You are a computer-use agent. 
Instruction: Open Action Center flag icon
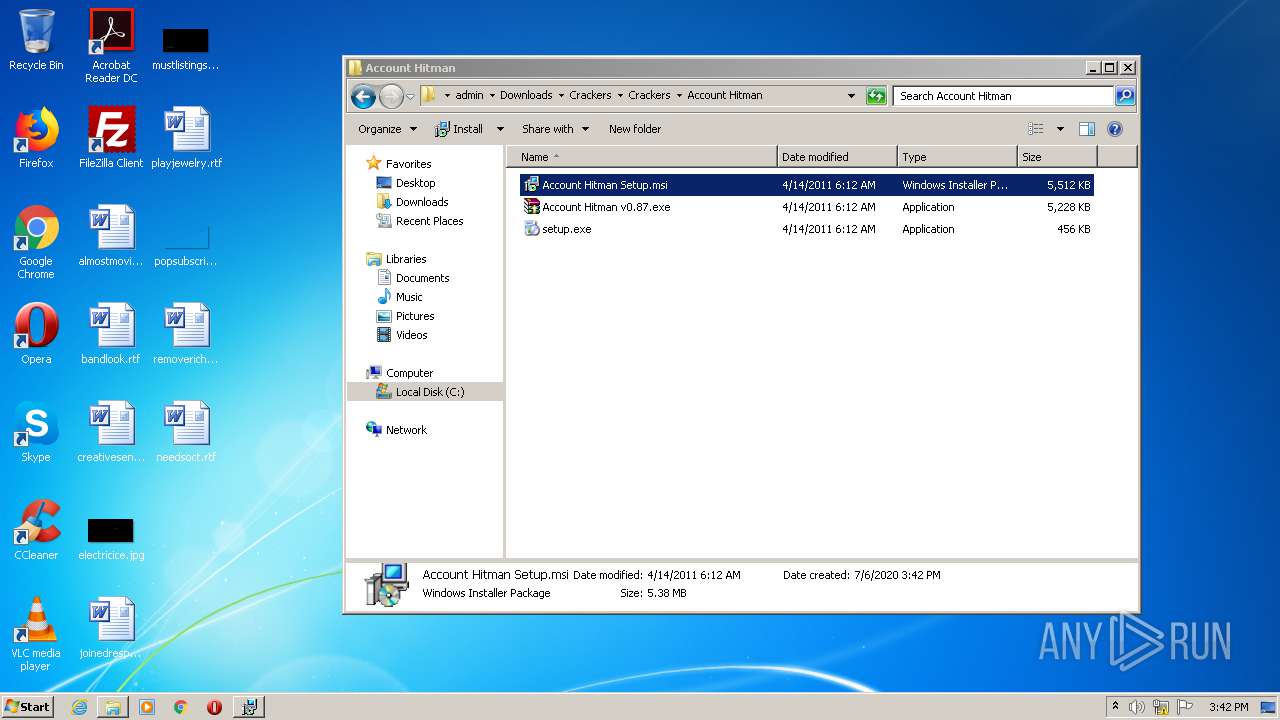click(1185, 707)
